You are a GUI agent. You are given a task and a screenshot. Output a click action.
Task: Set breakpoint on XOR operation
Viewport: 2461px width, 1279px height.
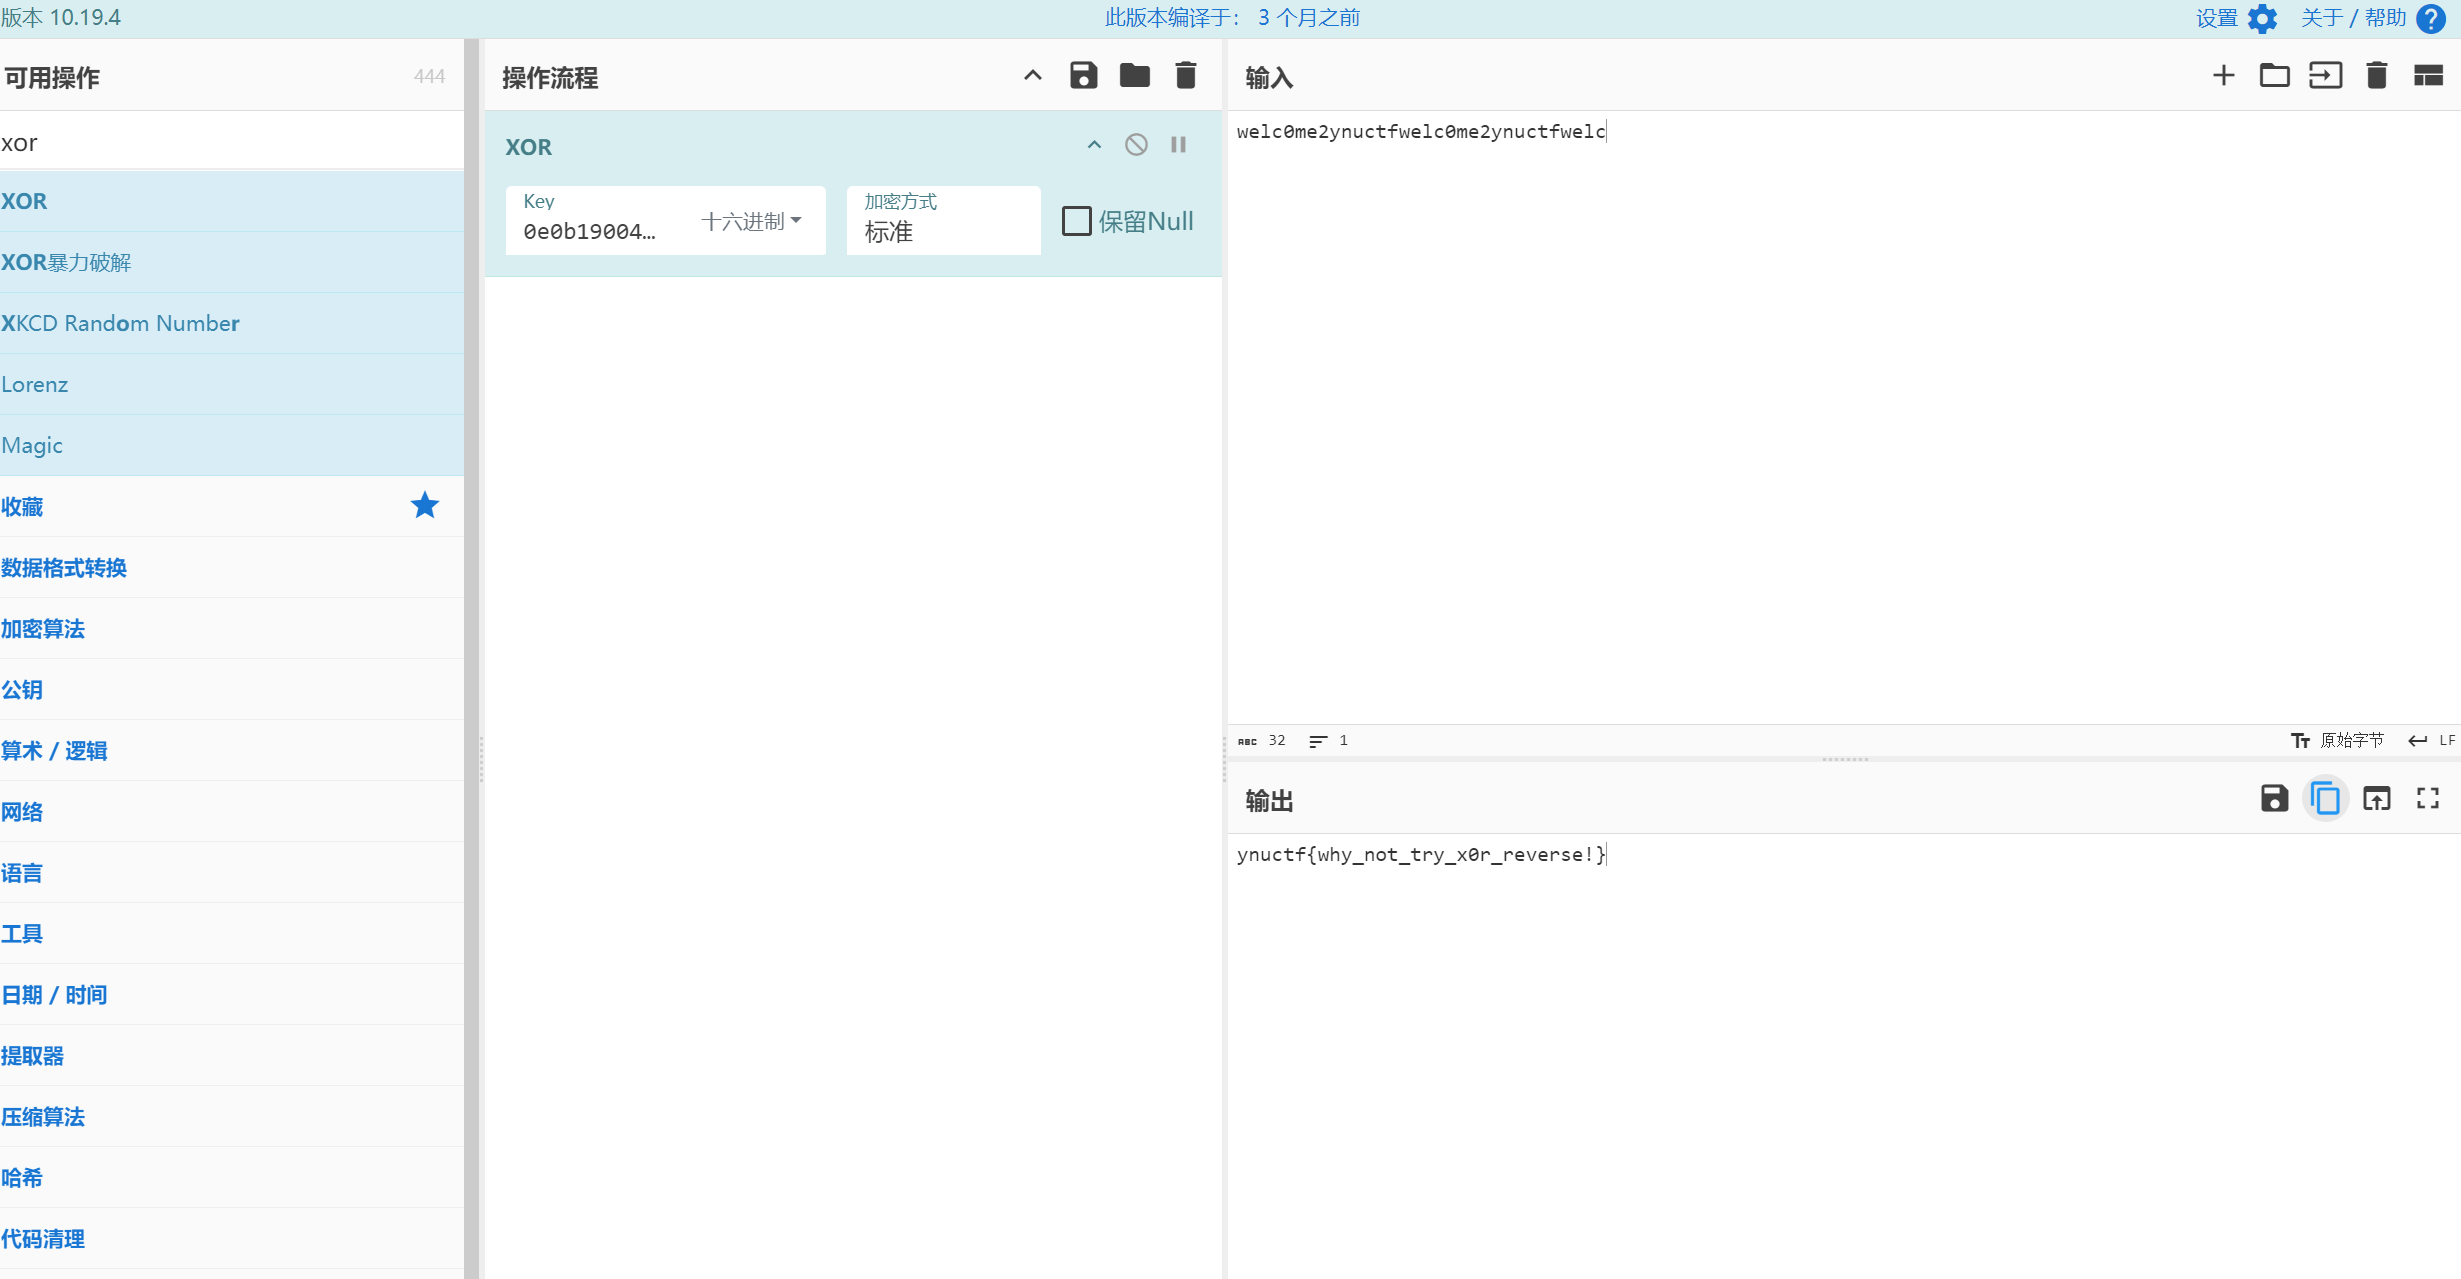tap(1179, 145)
